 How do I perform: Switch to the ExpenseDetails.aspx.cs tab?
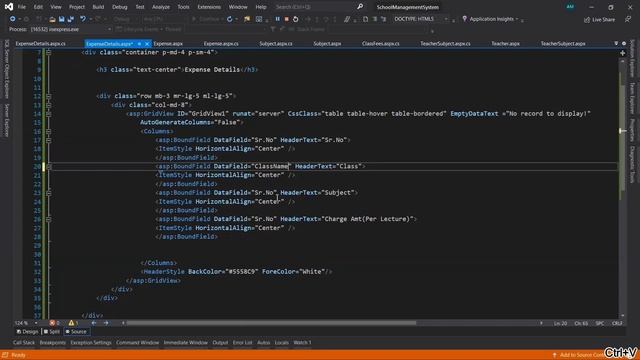coord(40,44)
